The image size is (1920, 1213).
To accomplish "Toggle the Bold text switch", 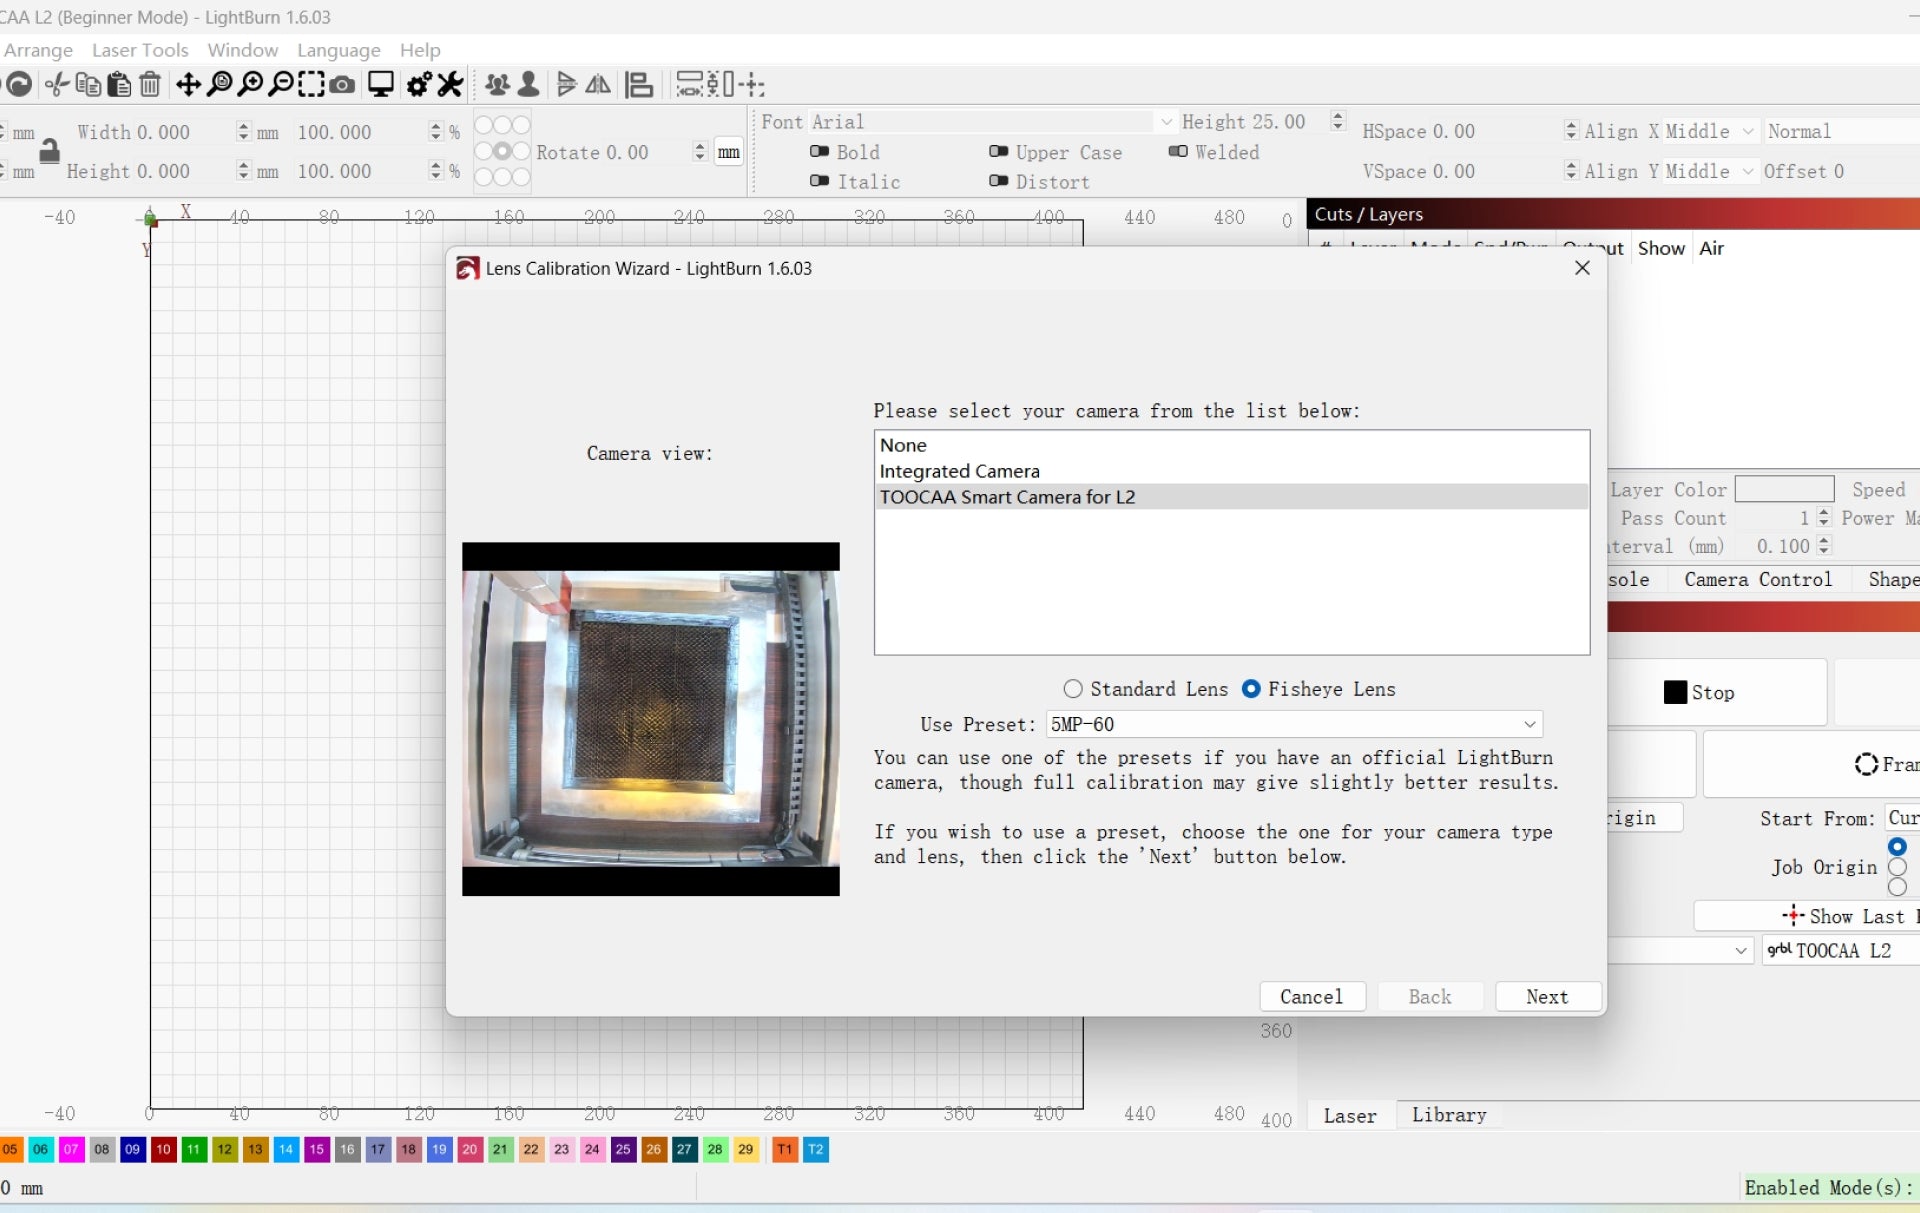I will coord(820,152).
